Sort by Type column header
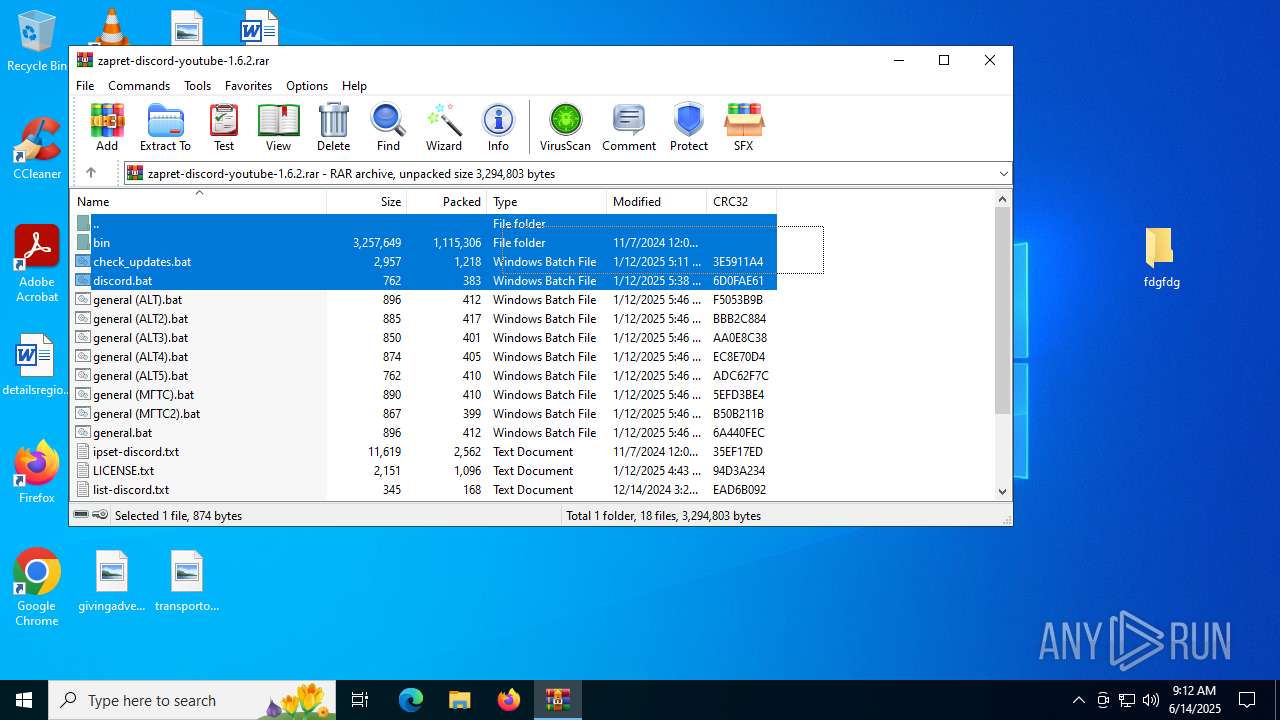The height and width of the screenshot is (720, 1280). pos(547,201)
